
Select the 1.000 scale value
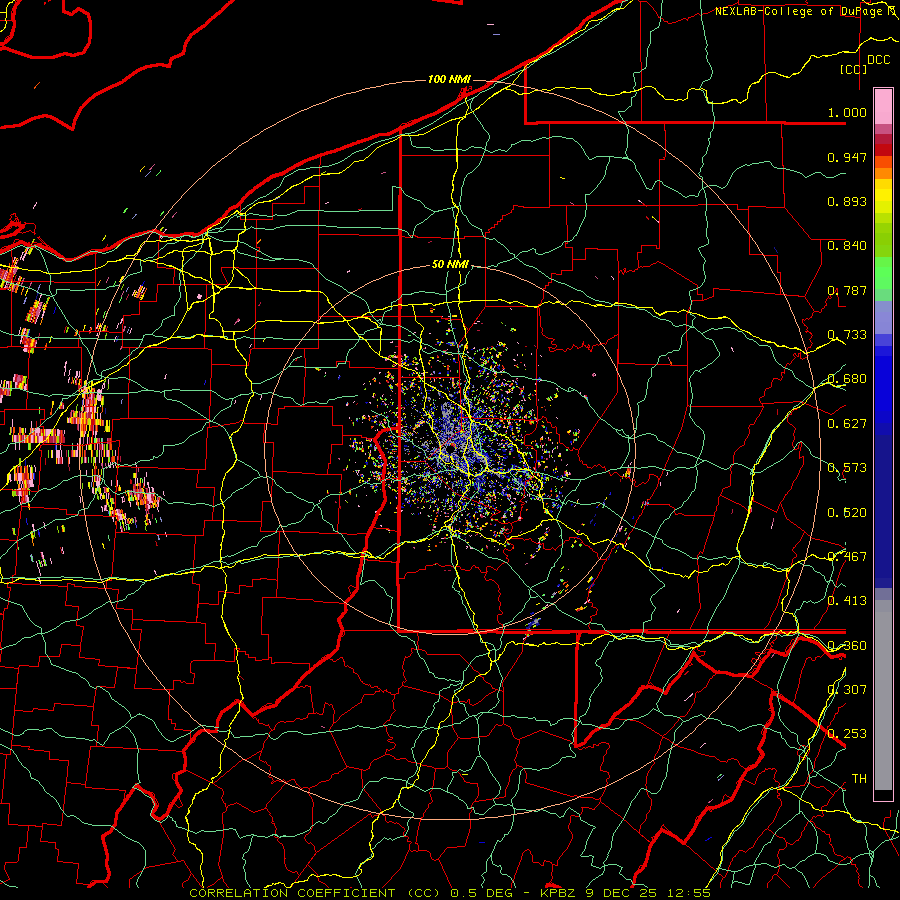(x=847, y=112)
